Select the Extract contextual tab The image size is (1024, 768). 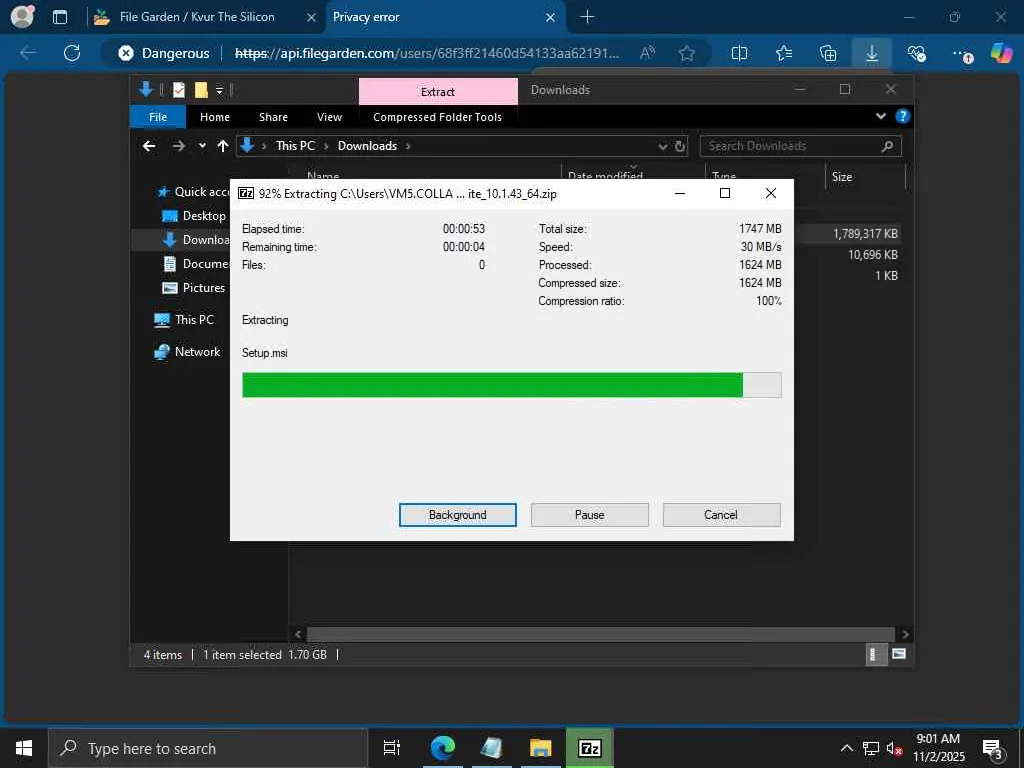pos(438,91)
